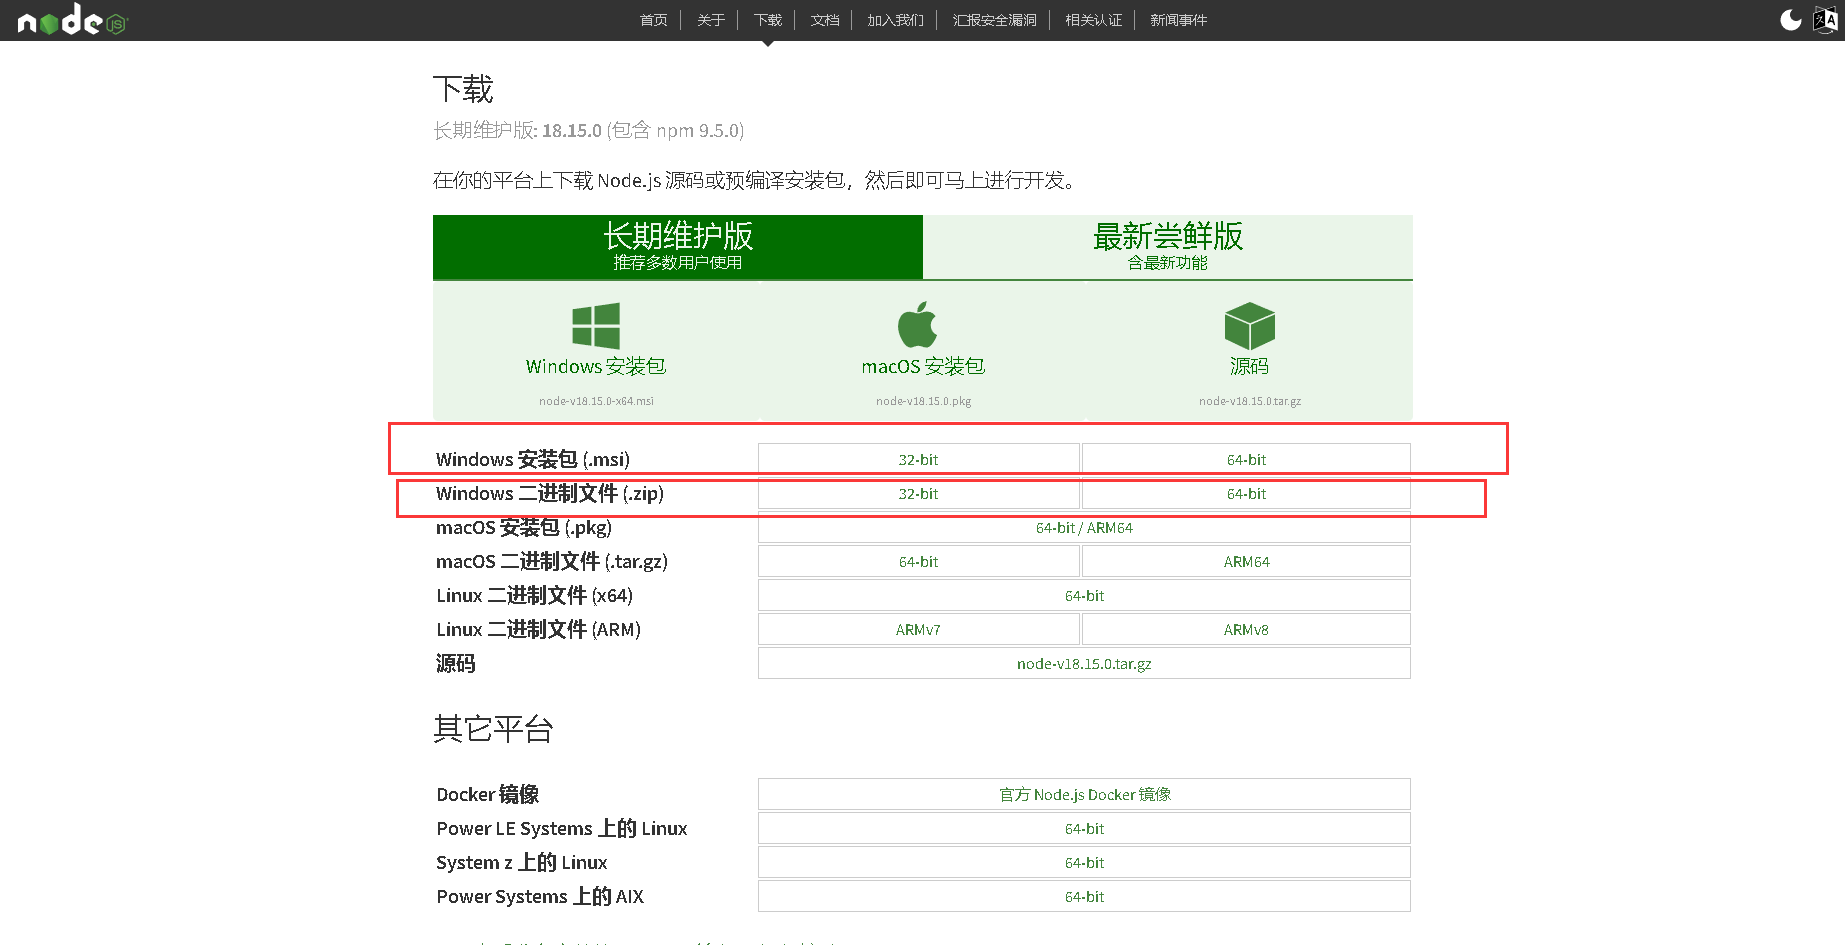Click the Windows 安装包 link
The height and width of the screenshot is (945, 1845).
point(596,367)
